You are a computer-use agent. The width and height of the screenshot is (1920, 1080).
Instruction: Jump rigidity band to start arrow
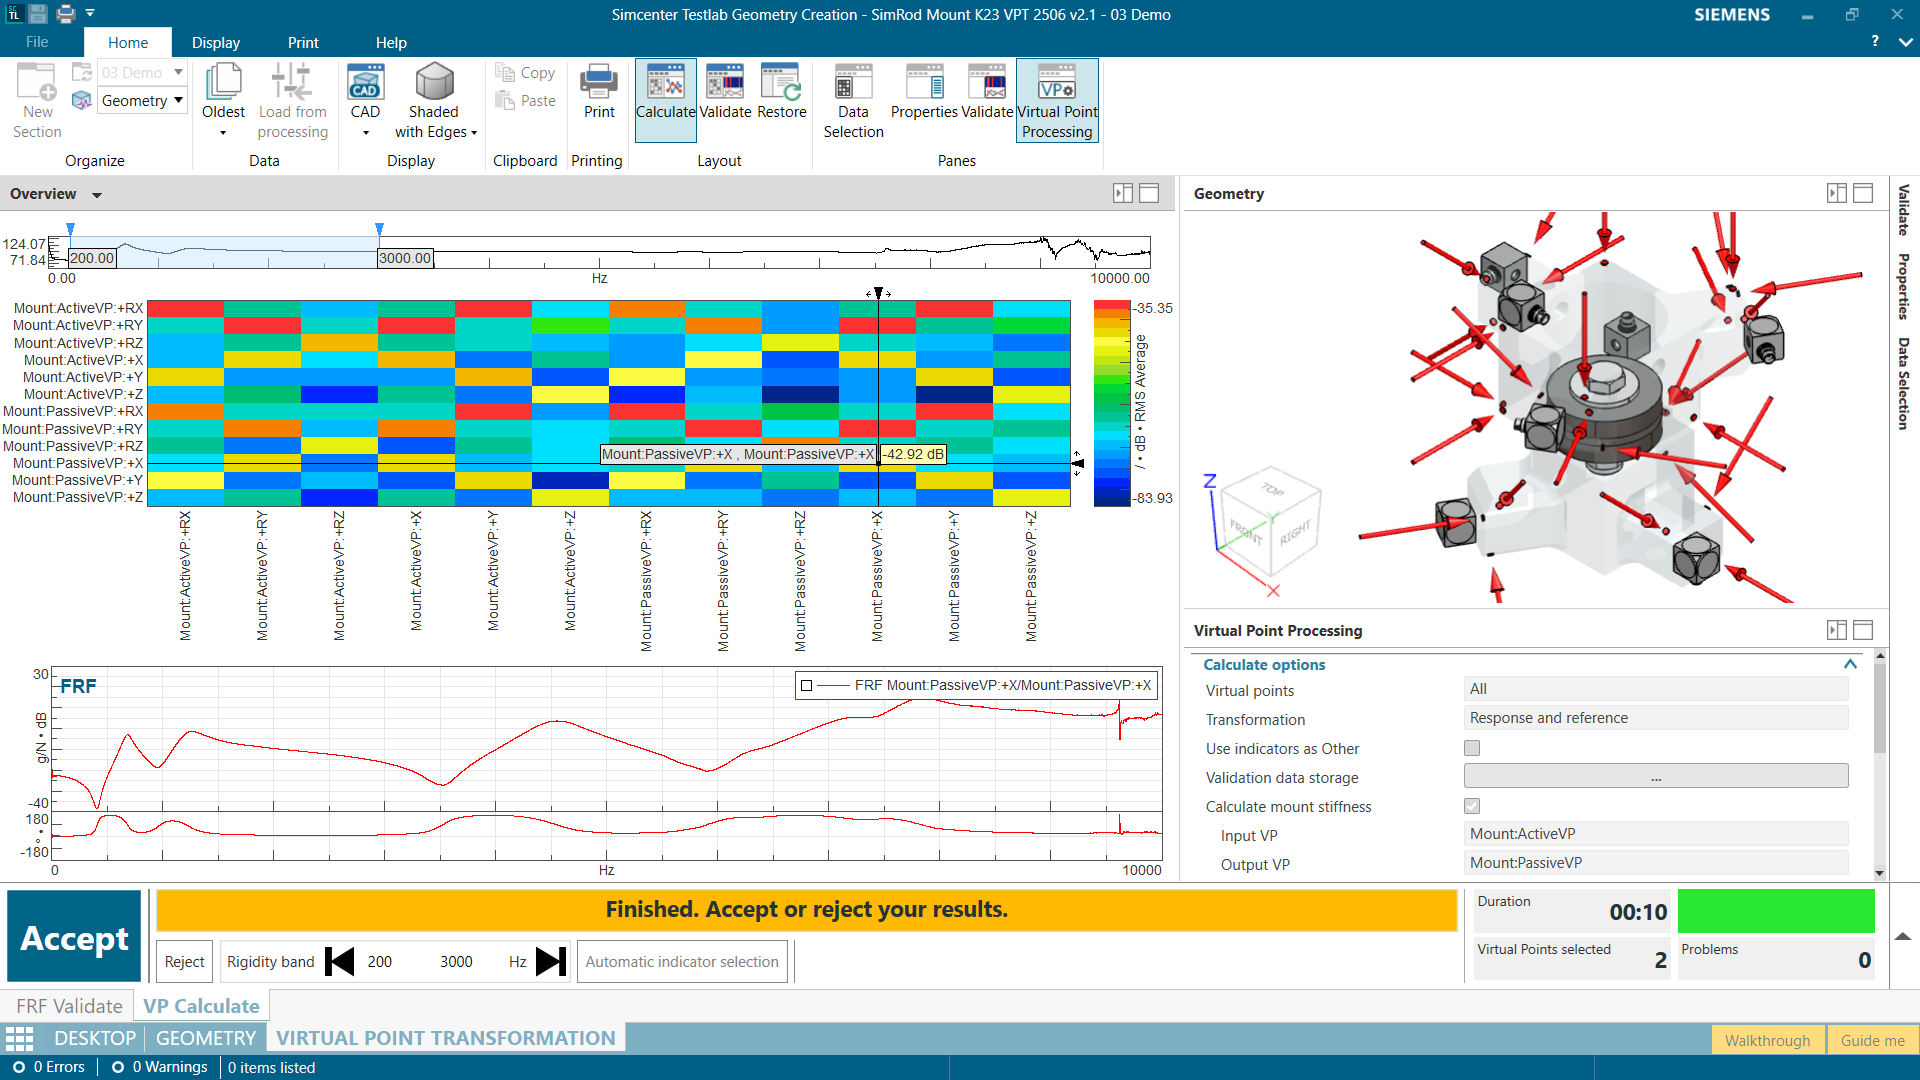[340, 961]
